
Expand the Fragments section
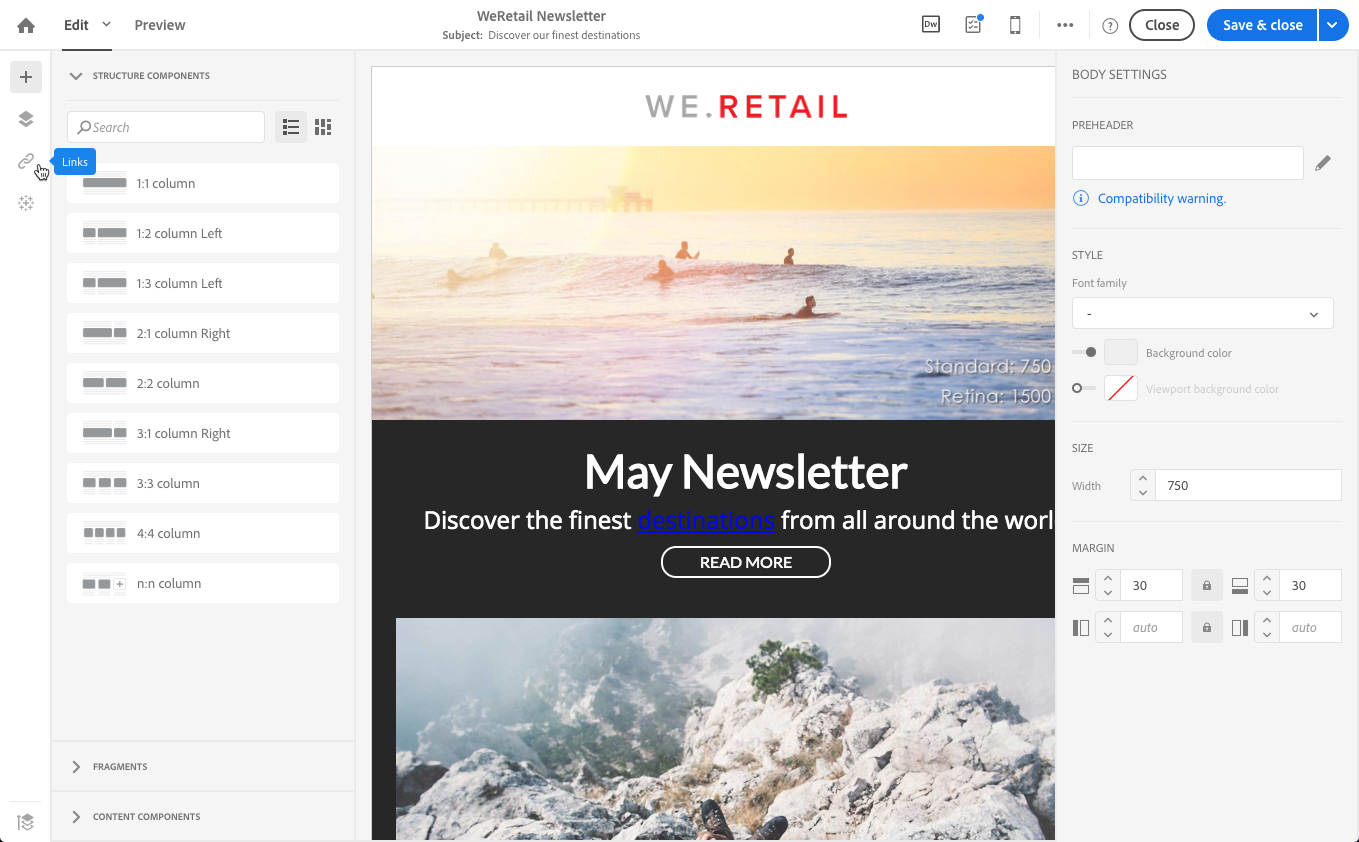click(76, 767)
